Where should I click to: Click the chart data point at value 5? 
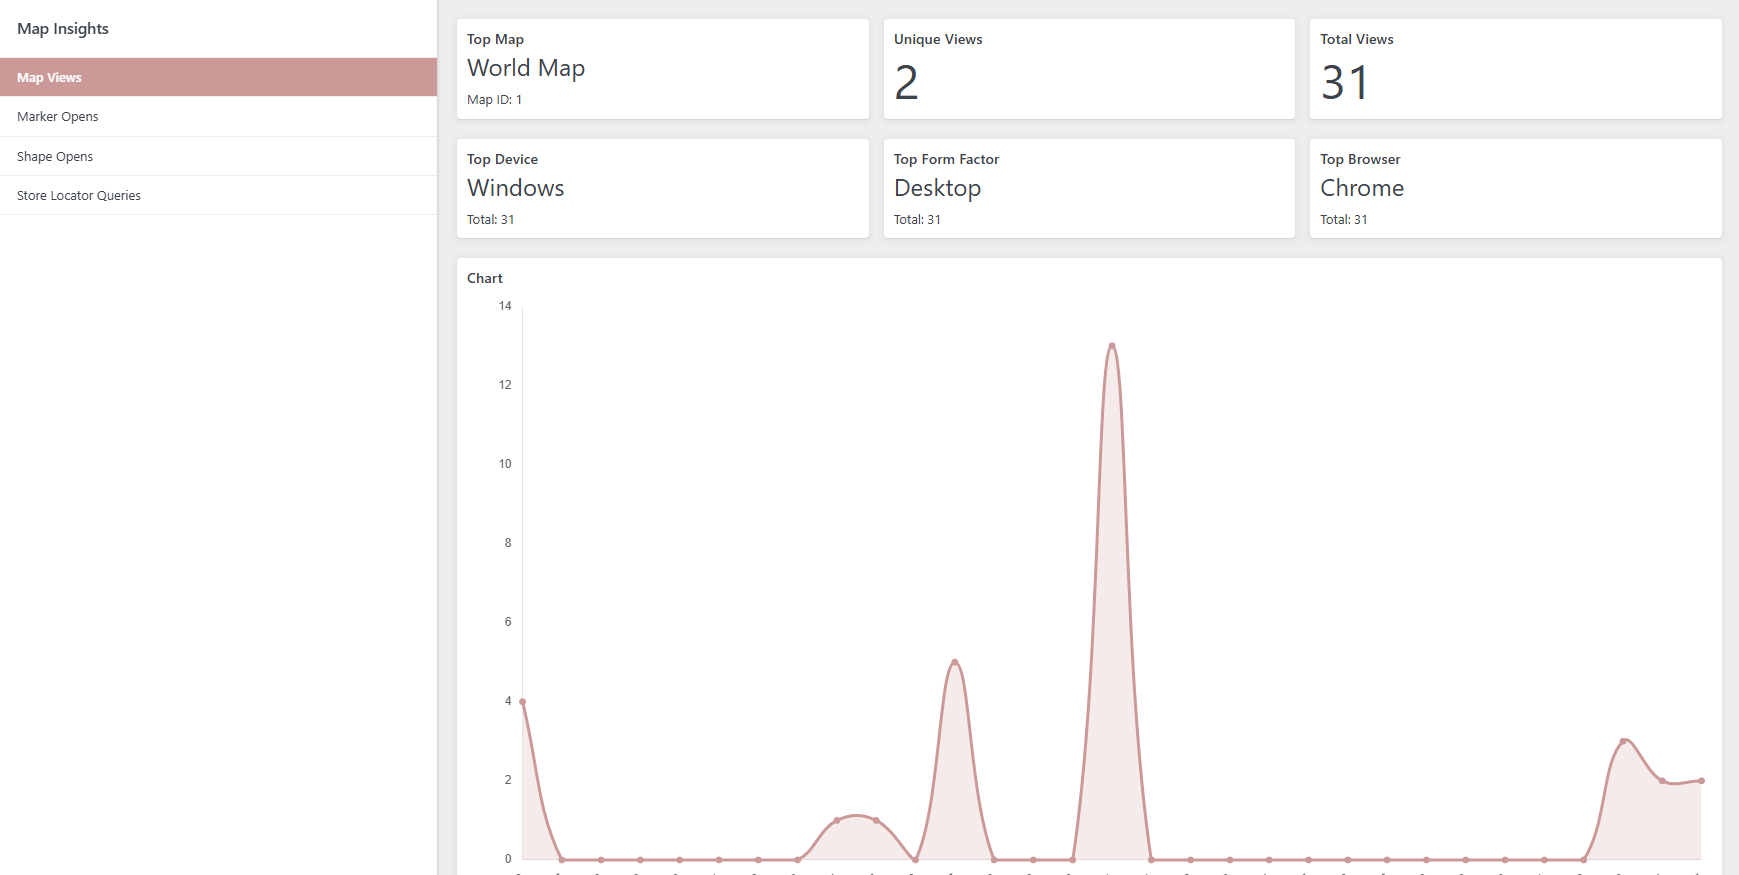click(955, 662)
